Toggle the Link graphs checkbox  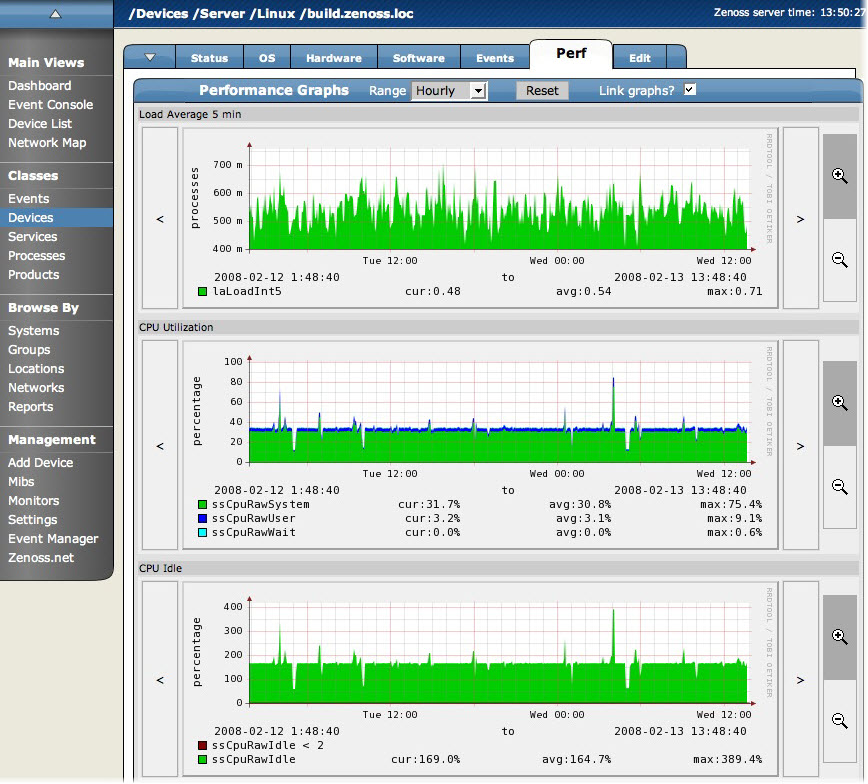pos(689,90)
